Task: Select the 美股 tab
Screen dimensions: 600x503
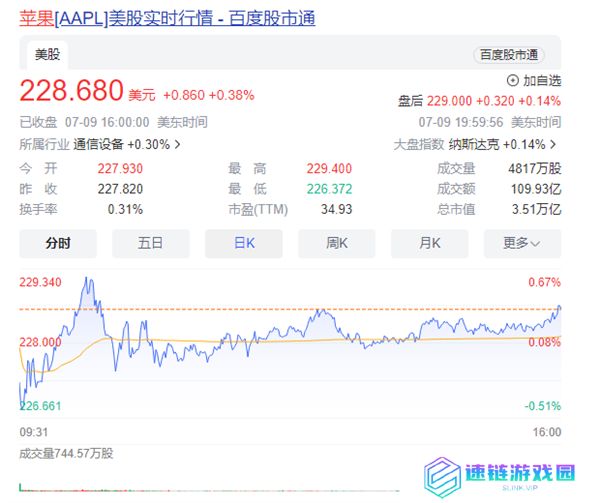Action: [x=47, y=55]
